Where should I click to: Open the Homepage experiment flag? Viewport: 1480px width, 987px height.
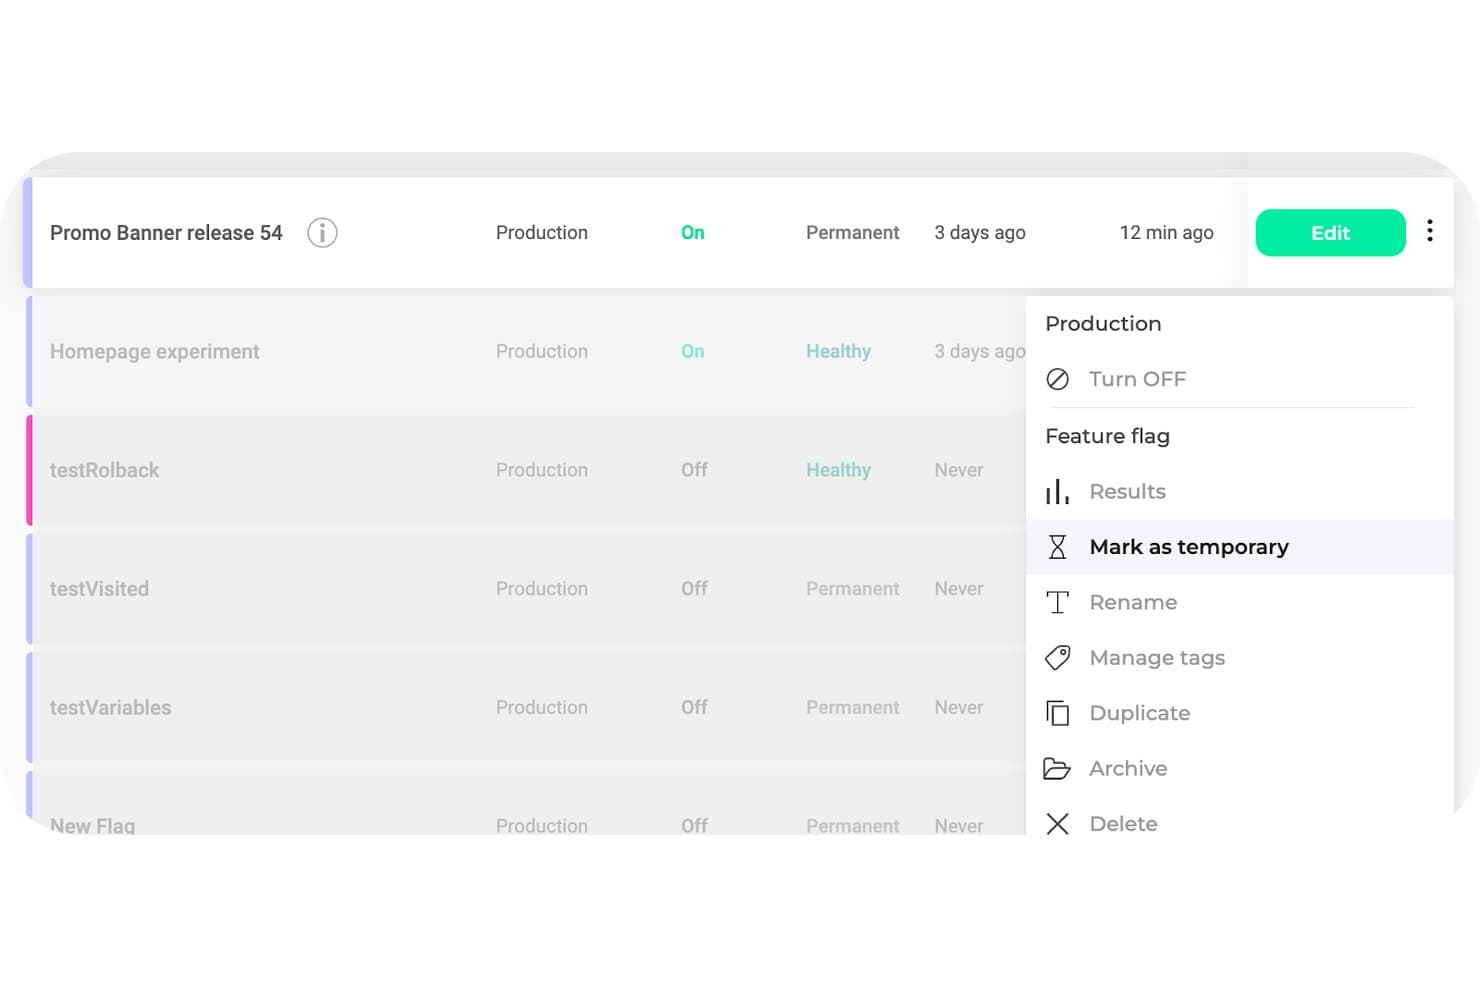(154, 352)
